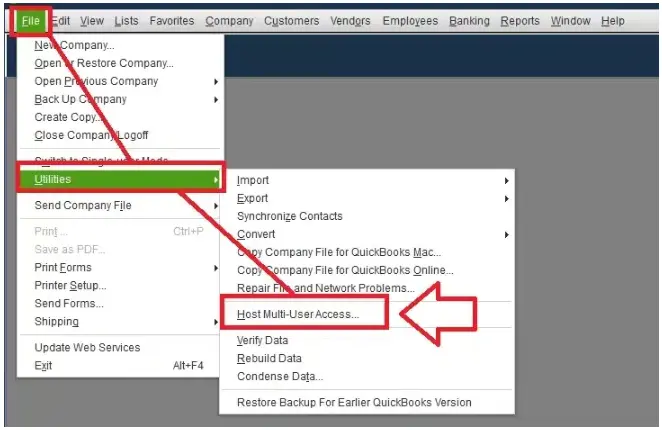The image size is (662, 430).
Task: Open the Help menu
Action: 613,21
